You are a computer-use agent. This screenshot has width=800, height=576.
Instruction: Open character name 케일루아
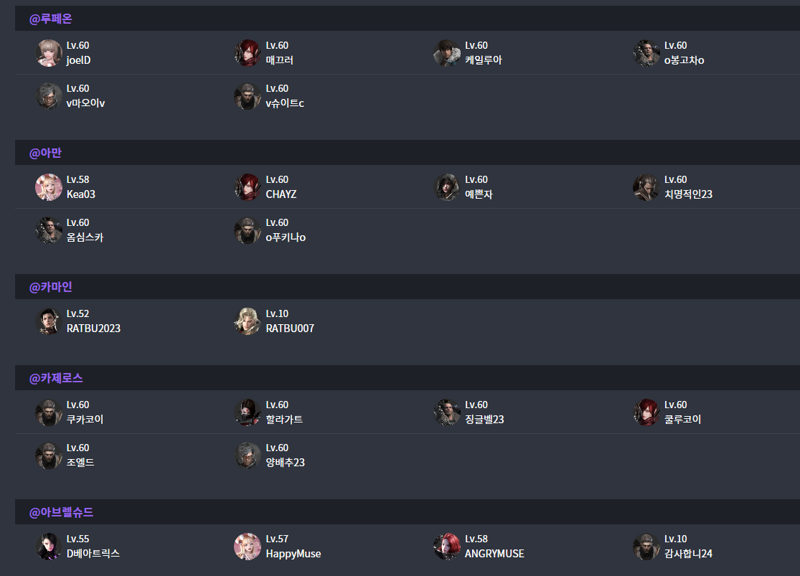click(483, 60)
